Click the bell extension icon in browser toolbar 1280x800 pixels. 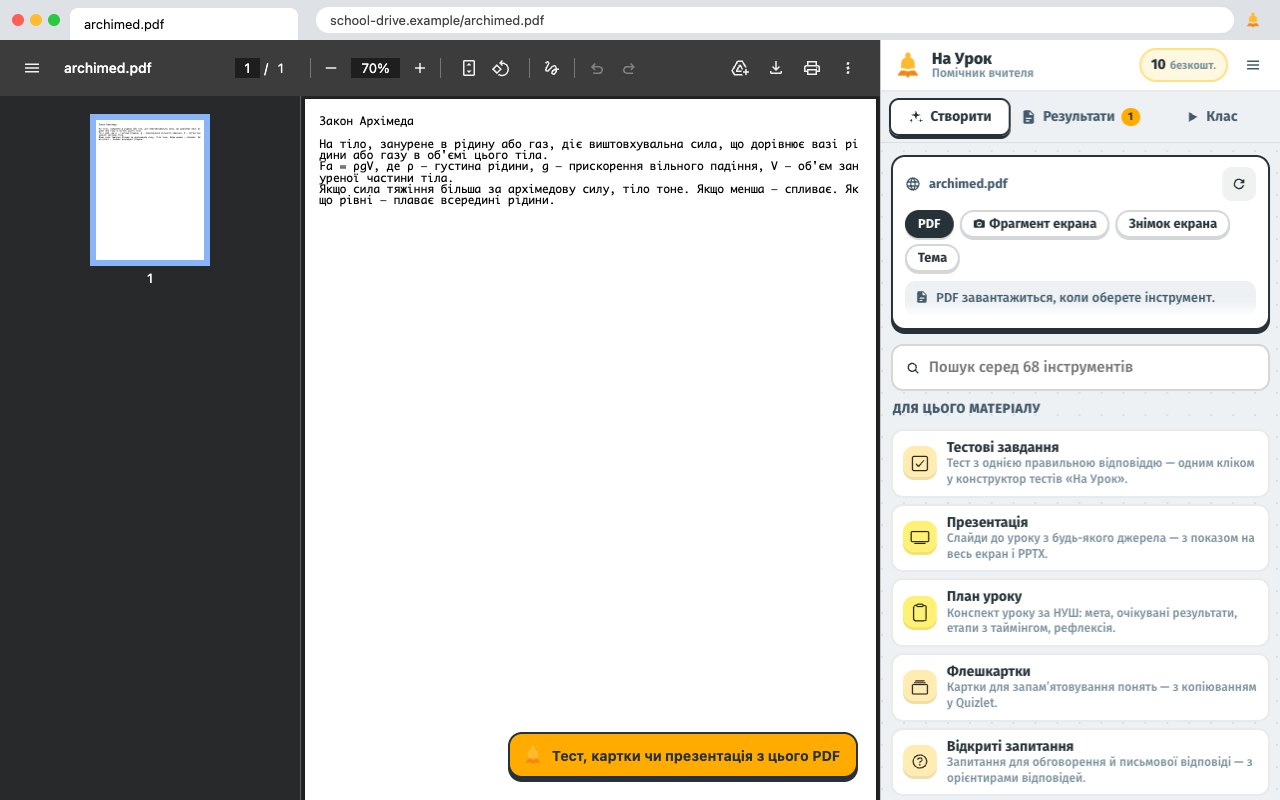click(x=1253, y=20)
